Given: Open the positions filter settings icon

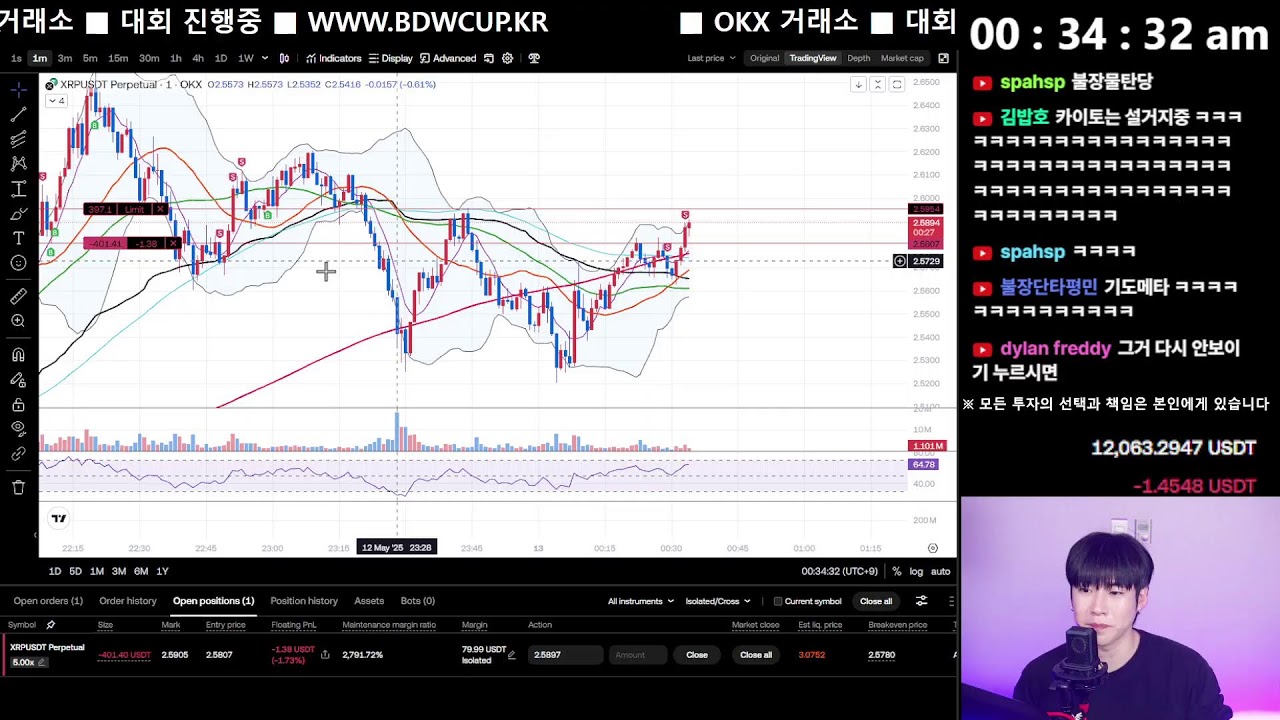Looking at the screenshot, I should [922, 601].
